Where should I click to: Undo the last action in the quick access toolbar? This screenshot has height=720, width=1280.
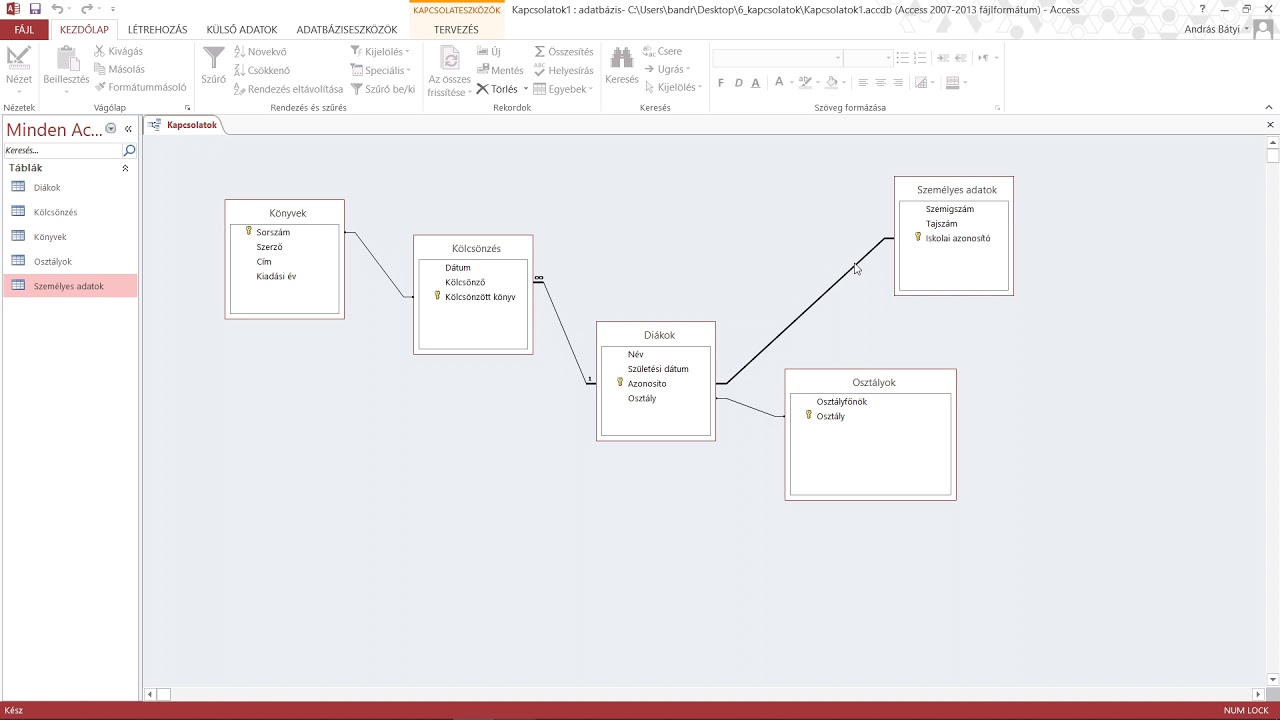(x=57, y=9)
